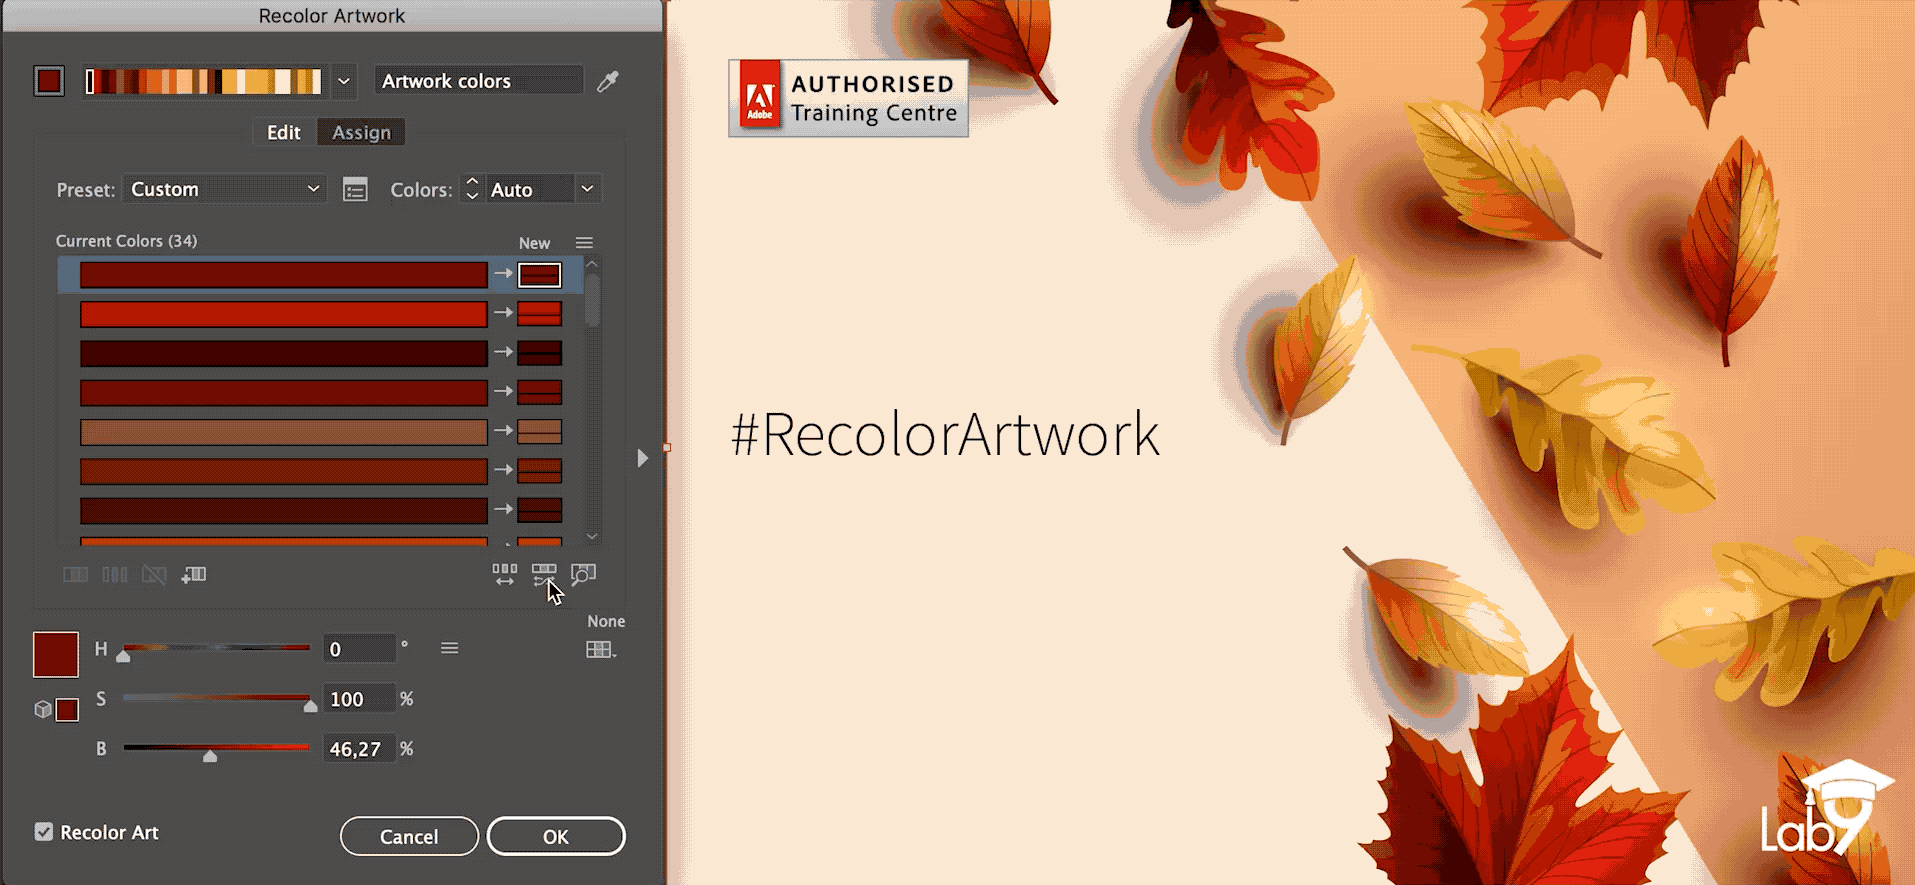Click the color list scrollbar down arrow
1915x885 pixels.
coord(592,537)
